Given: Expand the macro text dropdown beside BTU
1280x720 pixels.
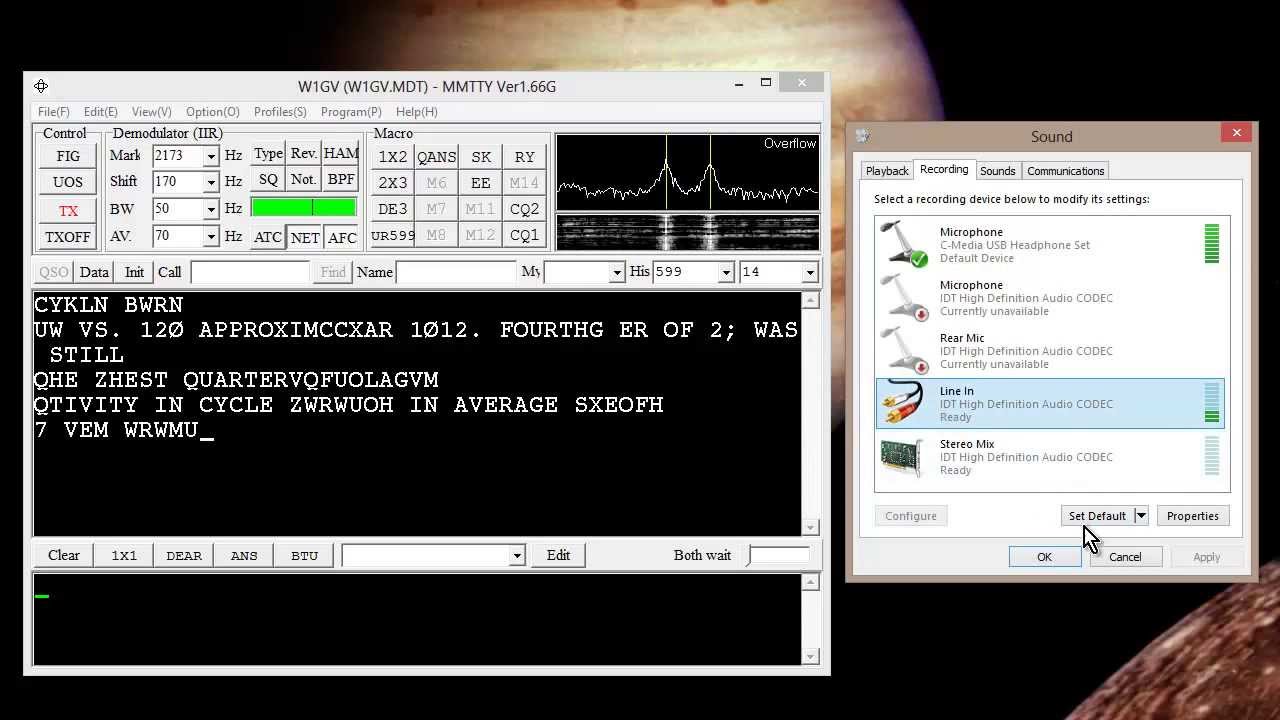Looking at the screenshot, I should click(517, 555).
